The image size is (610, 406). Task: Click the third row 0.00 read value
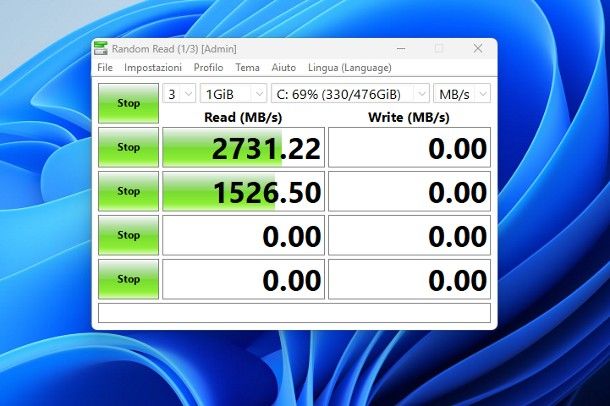243,235
